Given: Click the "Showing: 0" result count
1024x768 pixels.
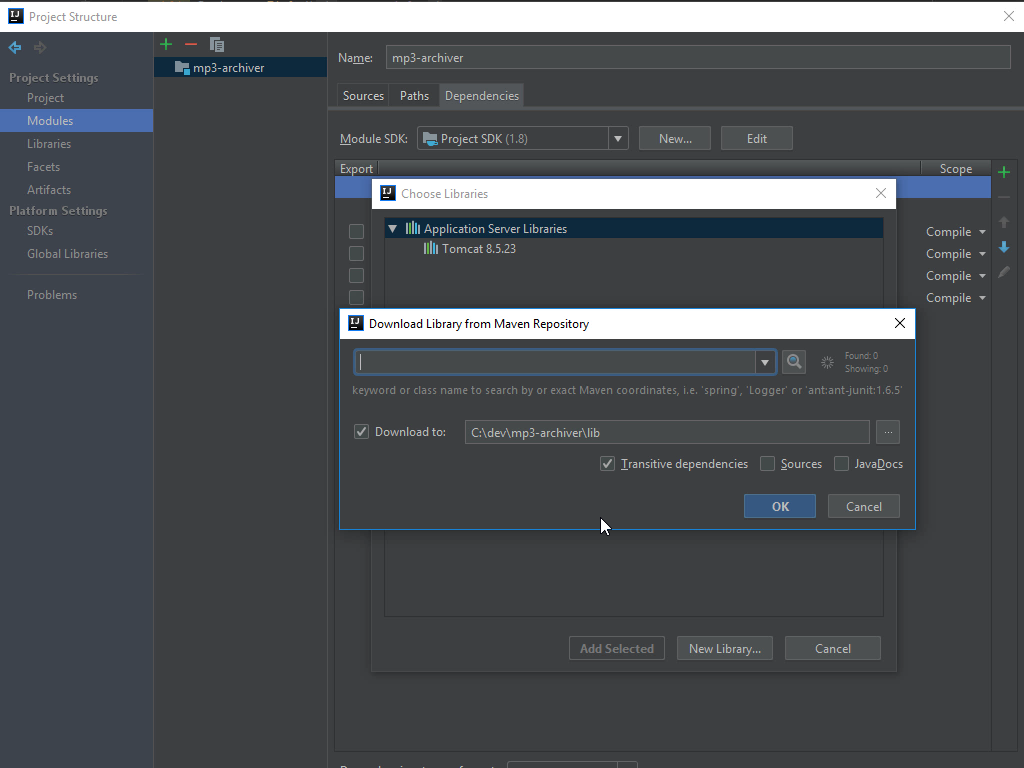Looking at the screenshot, I should pos(866,369).
